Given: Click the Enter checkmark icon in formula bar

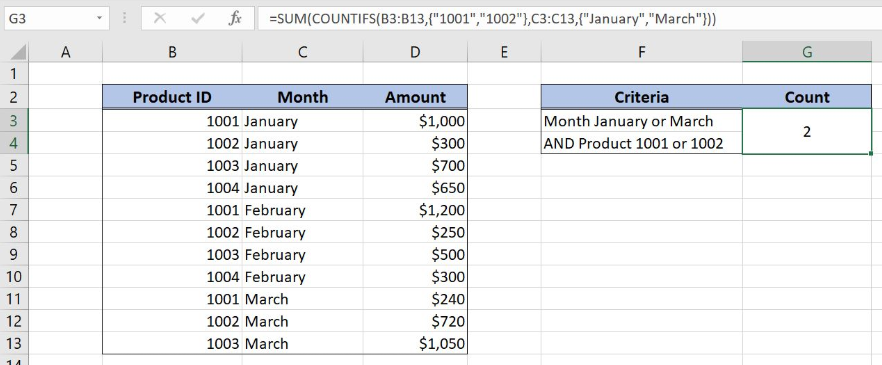Looking at the screenshot, I should [197, 19].
